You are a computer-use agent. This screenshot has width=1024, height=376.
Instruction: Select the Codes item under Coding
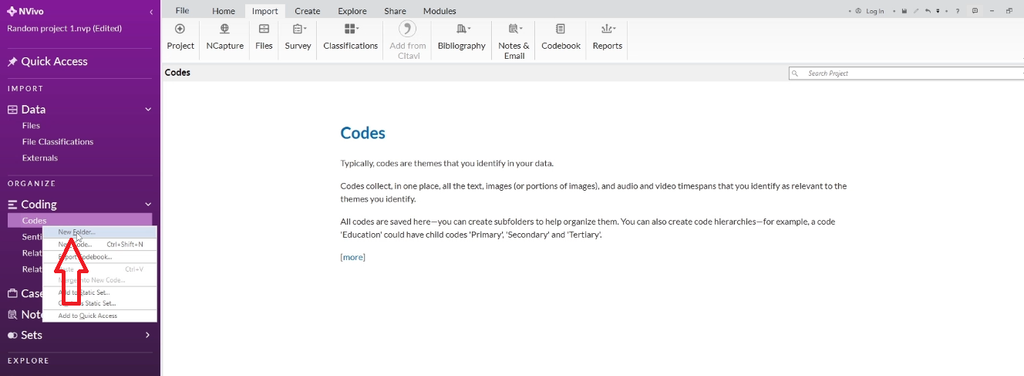(80, 221)
